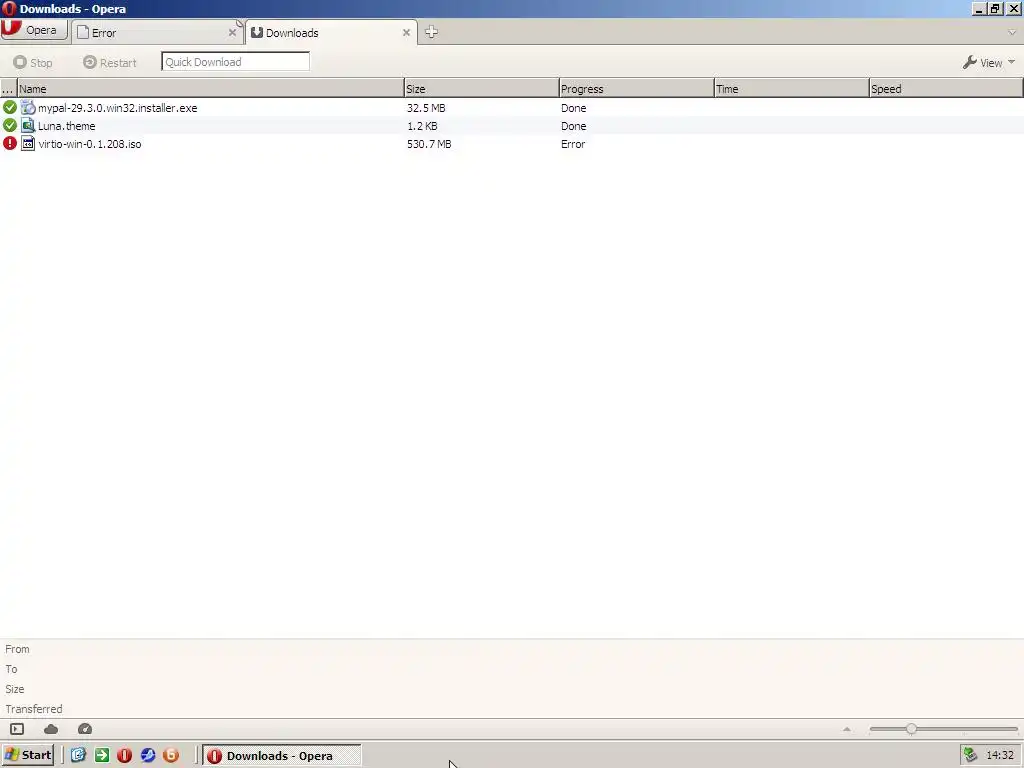The width and height of the screenshot is (1024, 768).
Task: Click the 1.2 KB size cell
Action: (x=423, y=126)
